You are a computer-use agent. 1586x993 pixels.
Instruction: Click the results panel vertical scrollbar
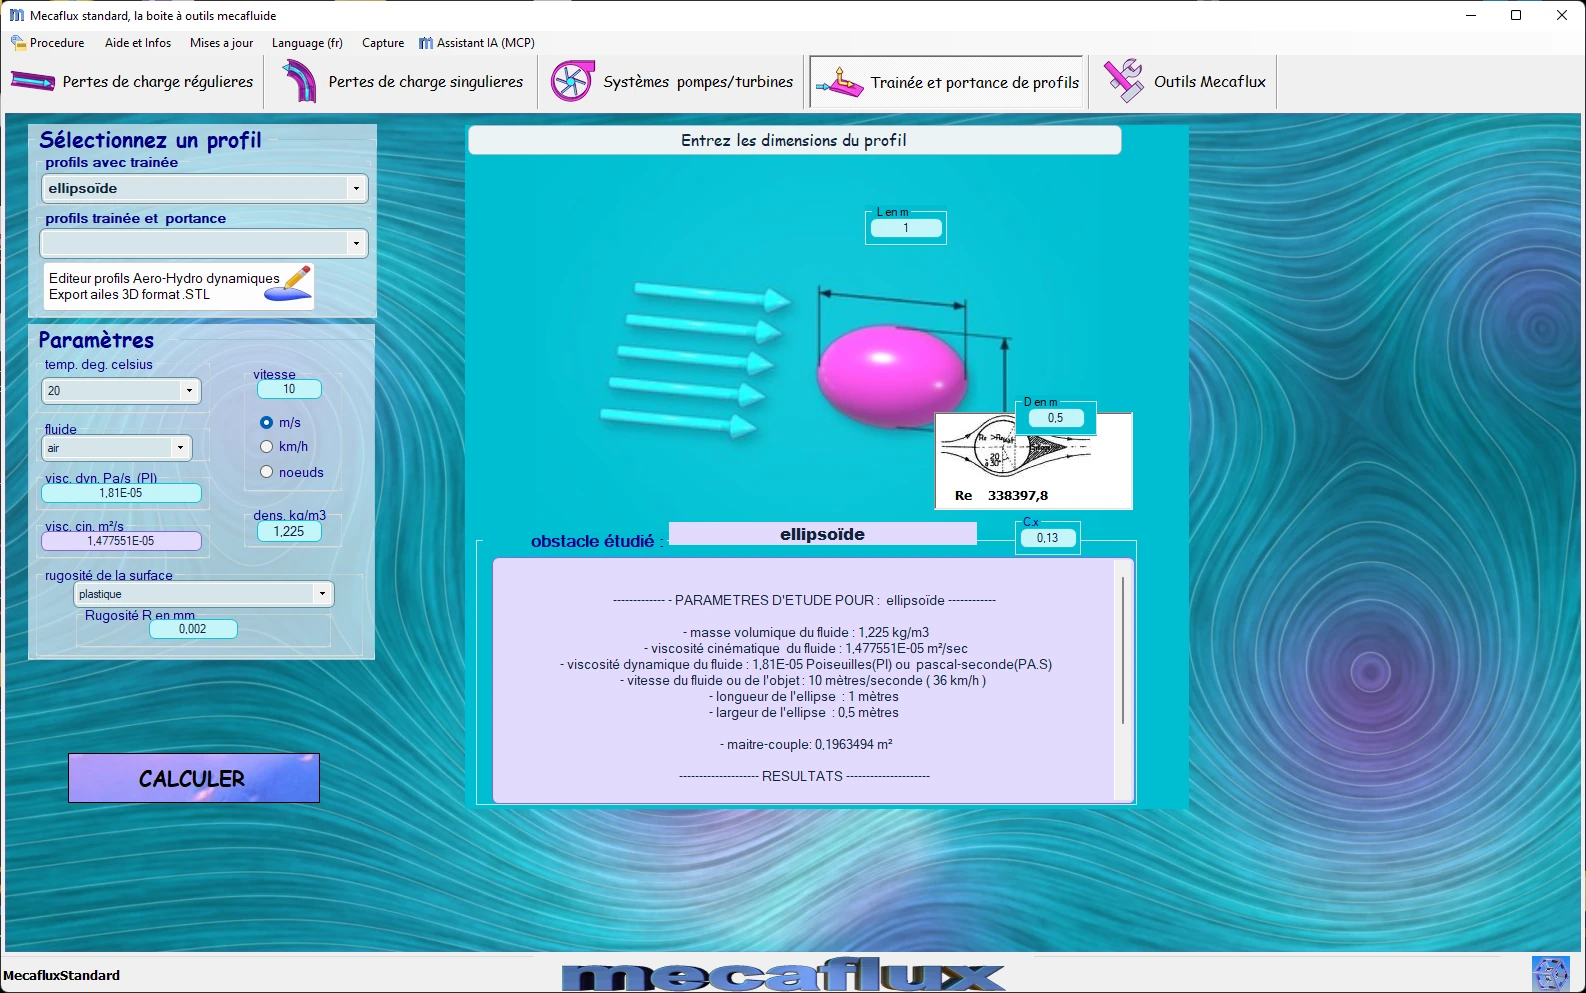(1124, 650)
